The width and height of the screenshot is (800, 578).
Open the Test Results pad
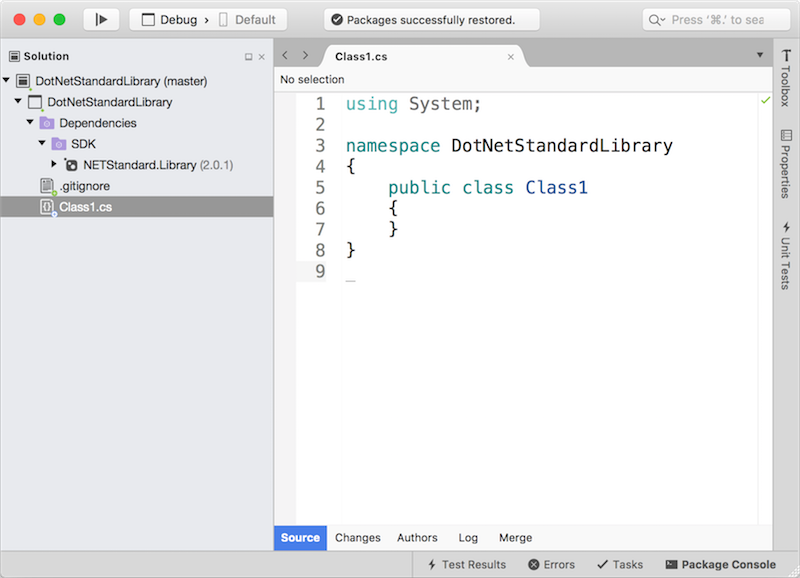[x=466, y=564]
